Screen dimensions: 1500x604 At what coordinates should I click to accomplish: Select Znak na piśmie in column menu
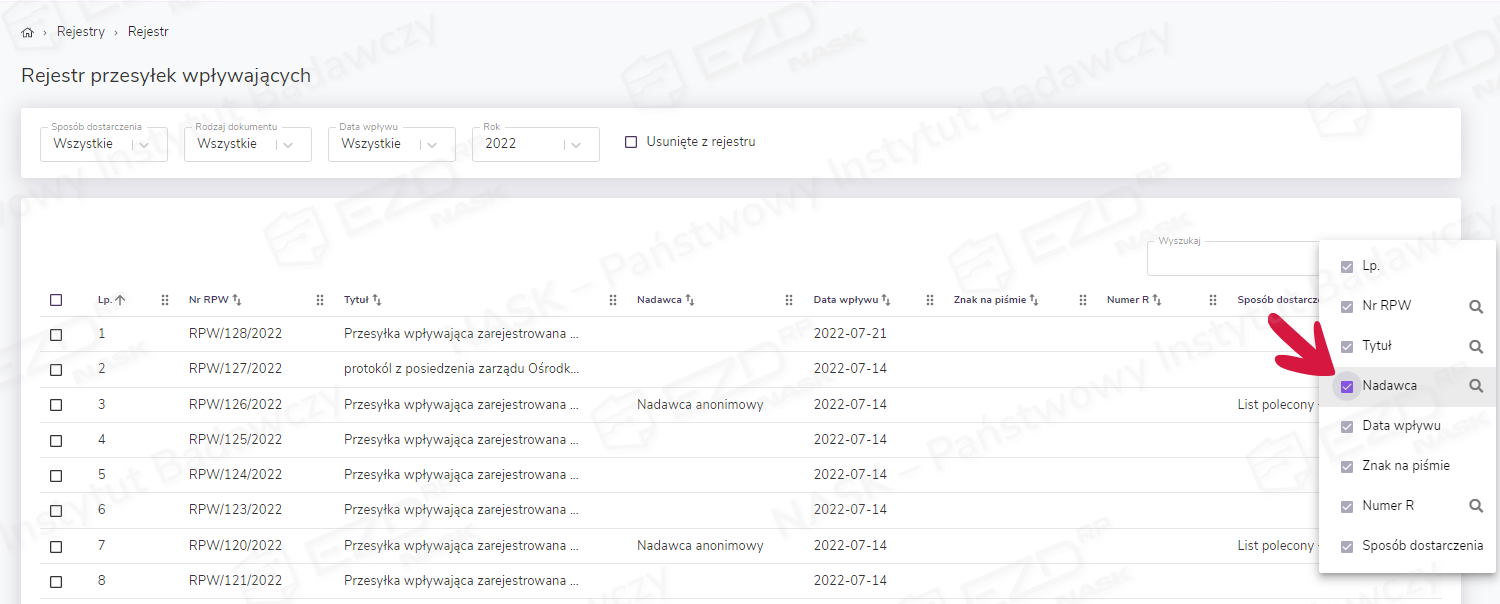pyautogui.click(x=1405, y=466)
